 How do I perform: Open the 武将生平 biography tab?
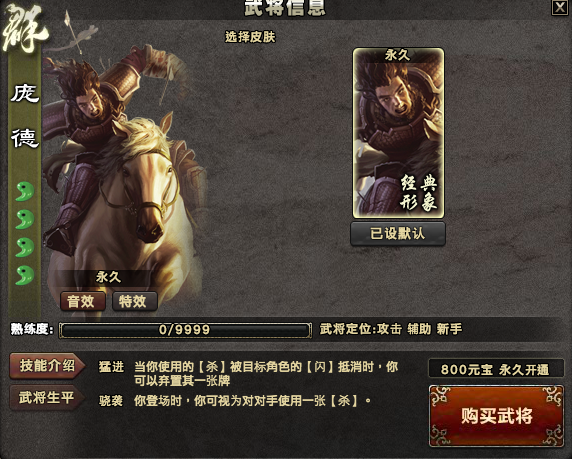click(47, 397)
